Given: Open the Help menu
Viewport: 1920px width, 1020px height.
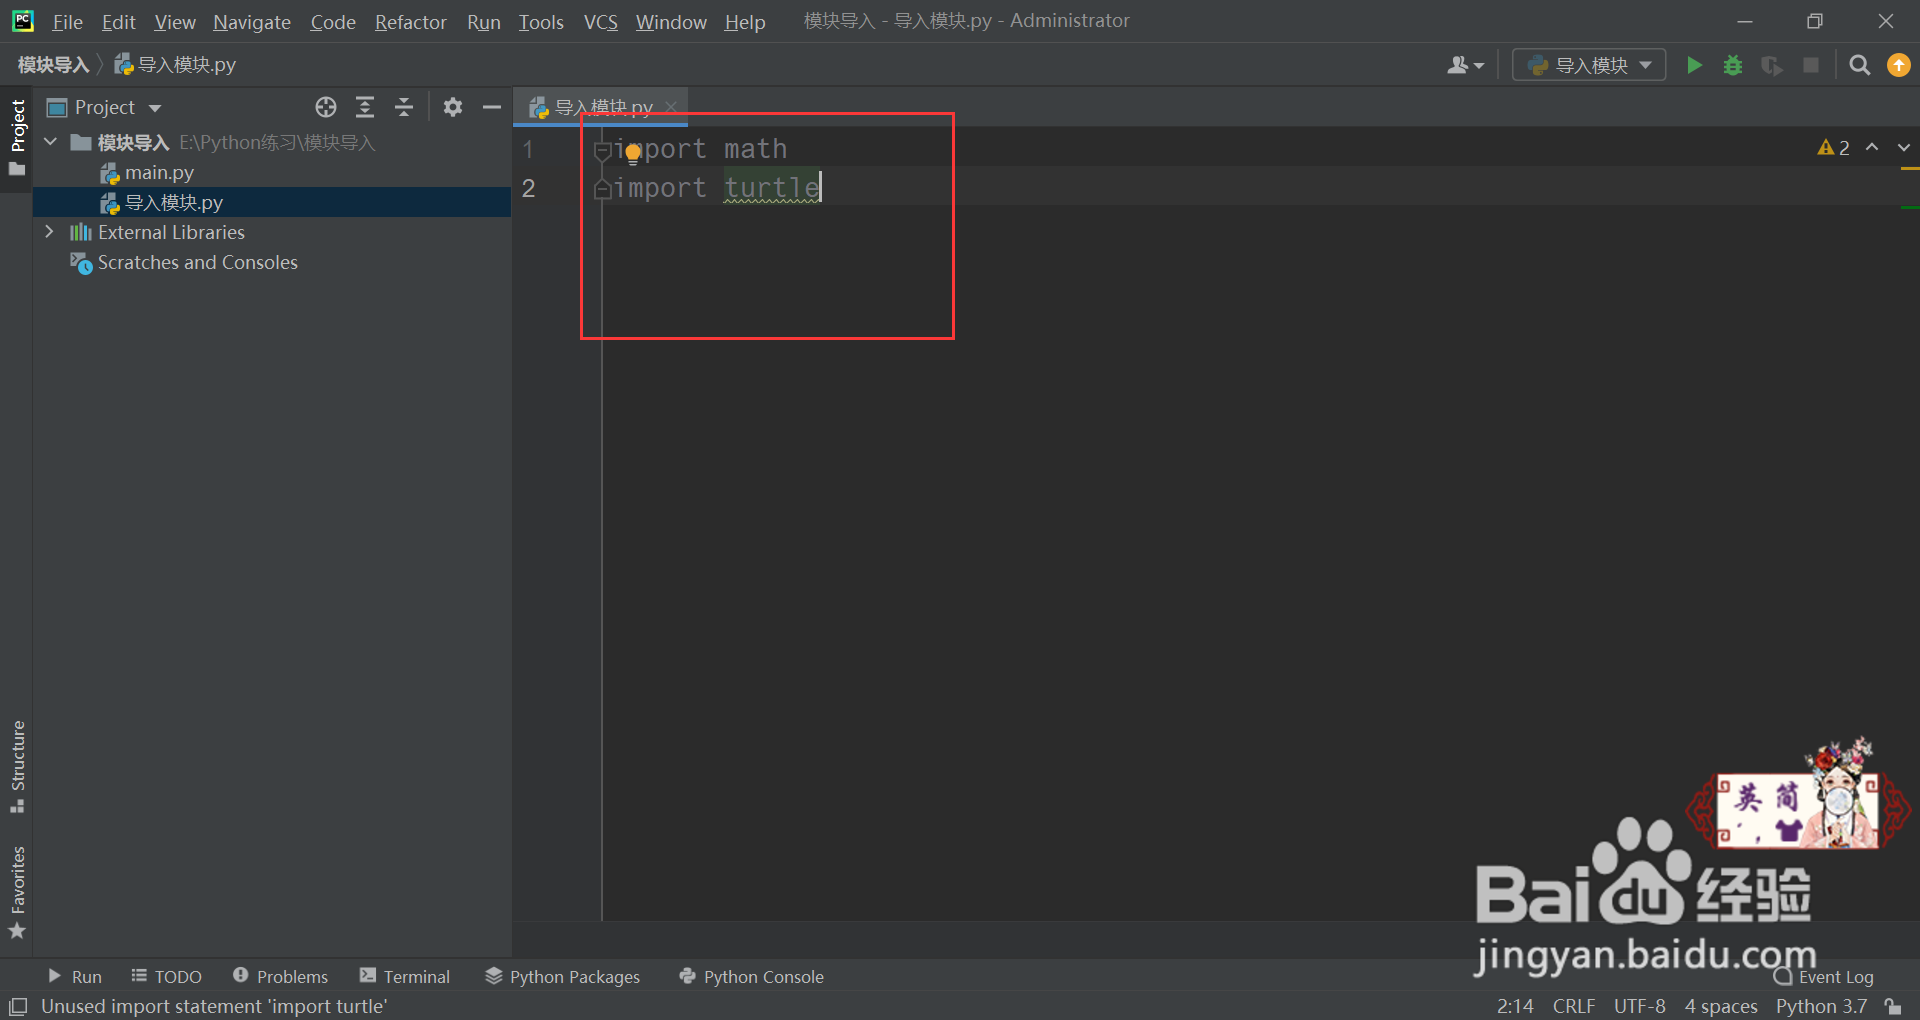Looking at the screenshot, I should [745, 21].
